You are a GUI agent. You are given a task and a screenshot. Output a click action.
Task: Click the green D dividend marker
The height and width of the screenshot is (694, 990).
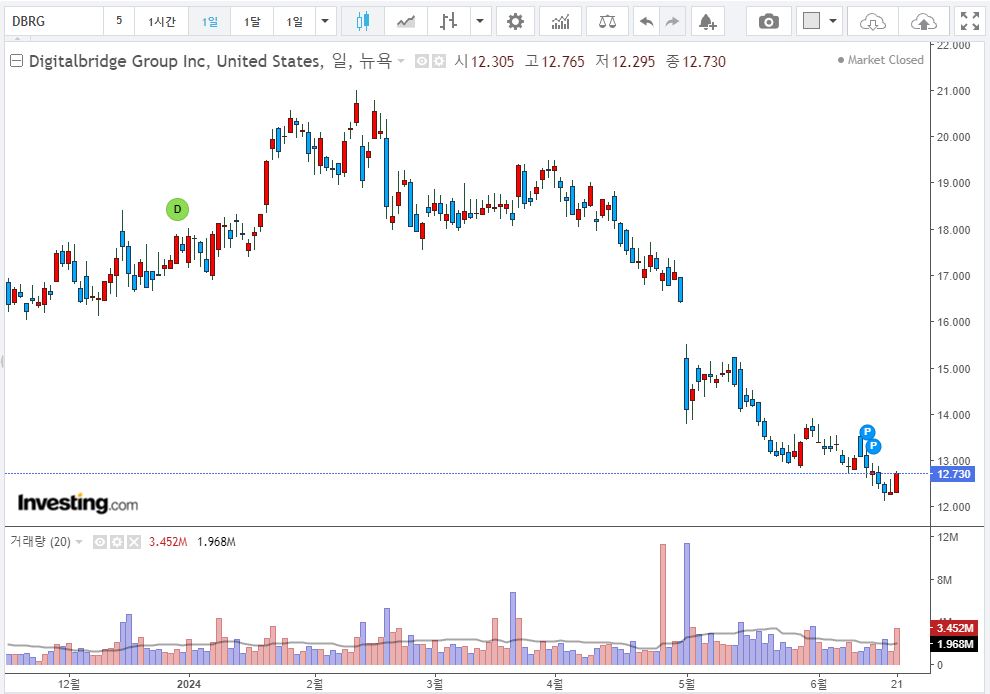click(x=177, y=209)
